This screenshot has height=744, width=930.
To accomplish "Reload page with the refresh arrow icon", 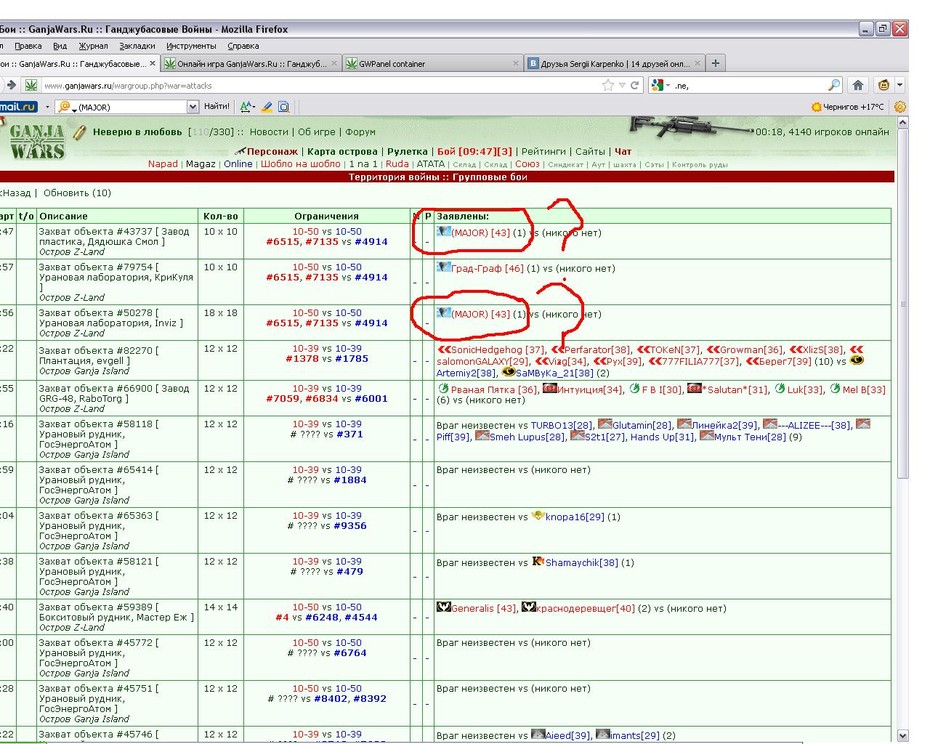I will click(635, 85).
